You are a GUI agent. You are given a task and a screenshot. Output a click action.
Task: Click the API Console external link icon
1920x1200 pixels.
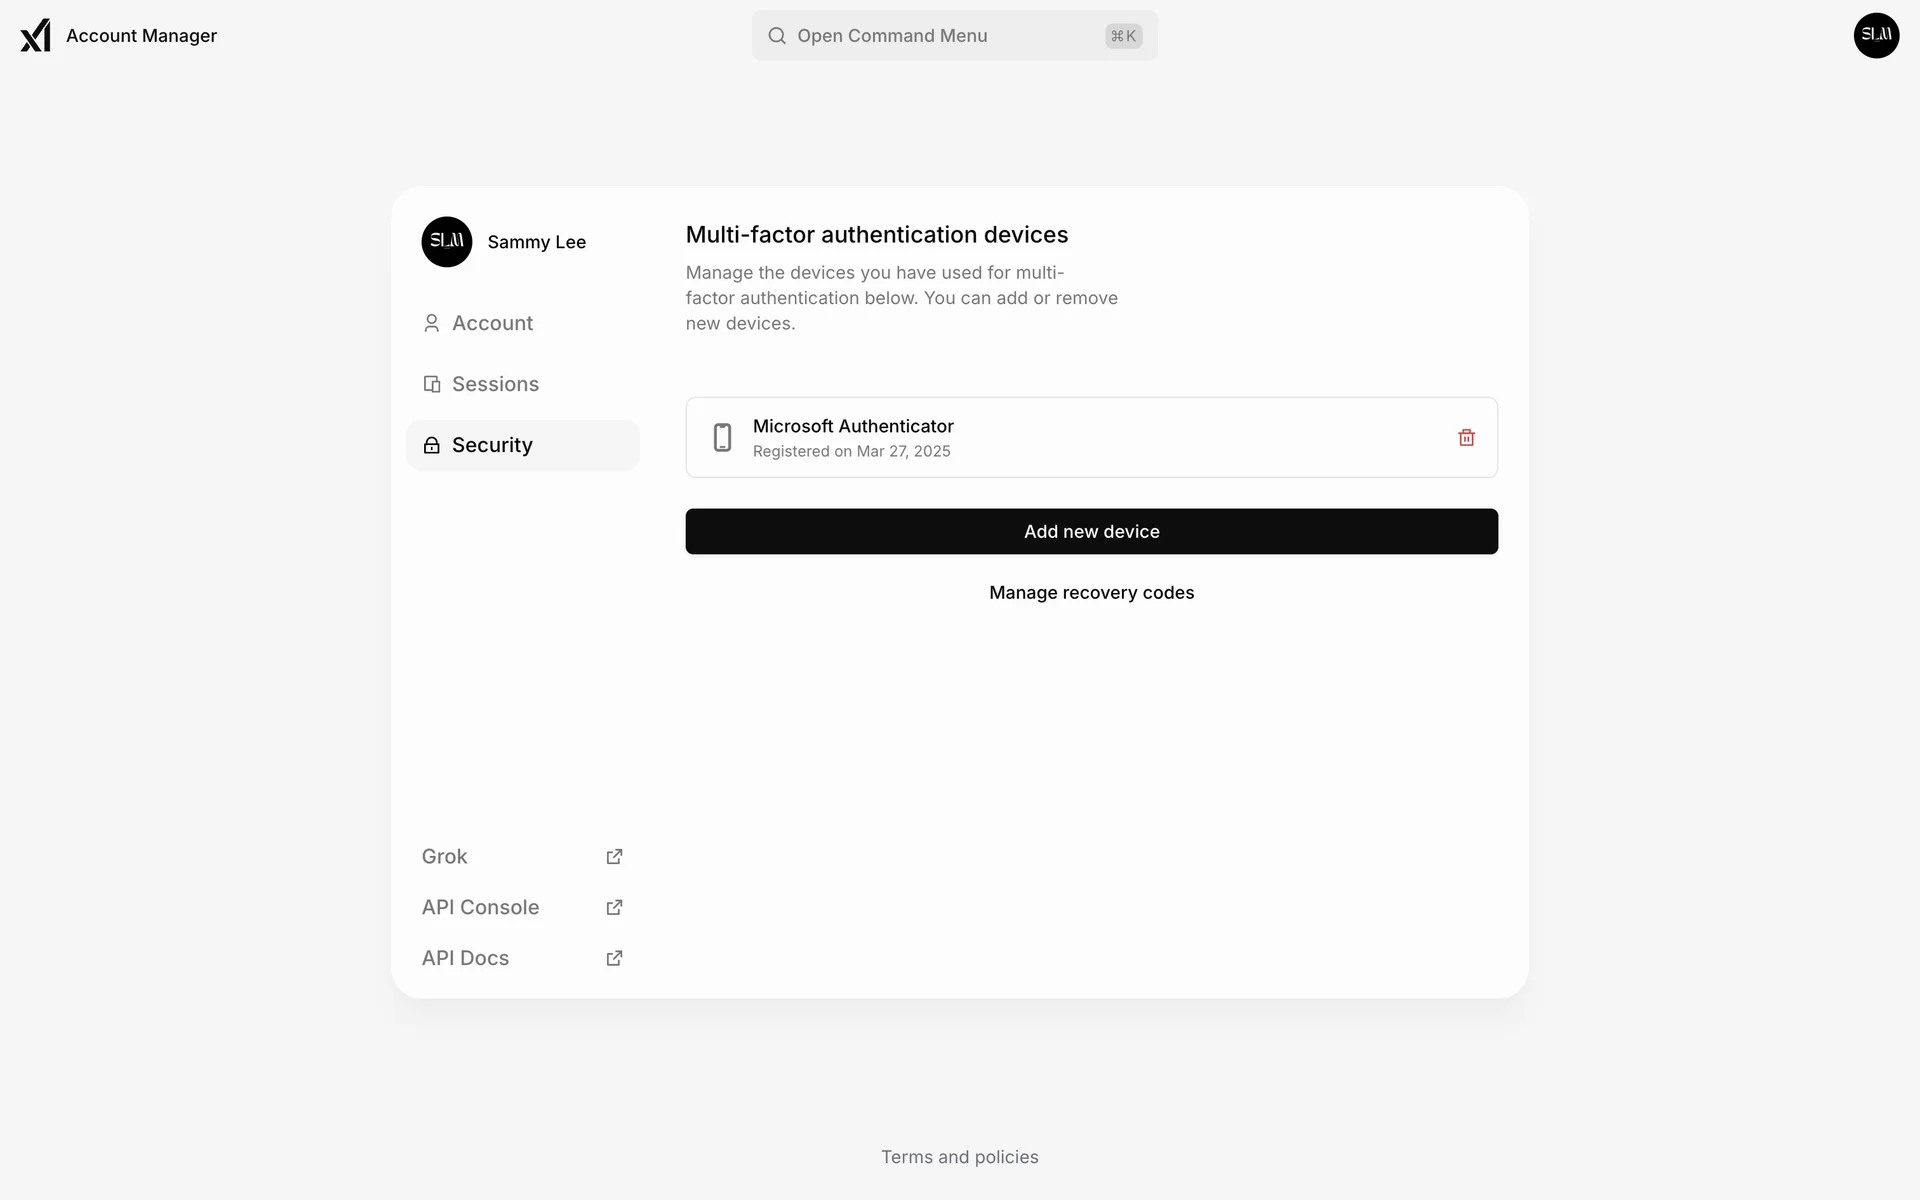(x=614, y=908)
